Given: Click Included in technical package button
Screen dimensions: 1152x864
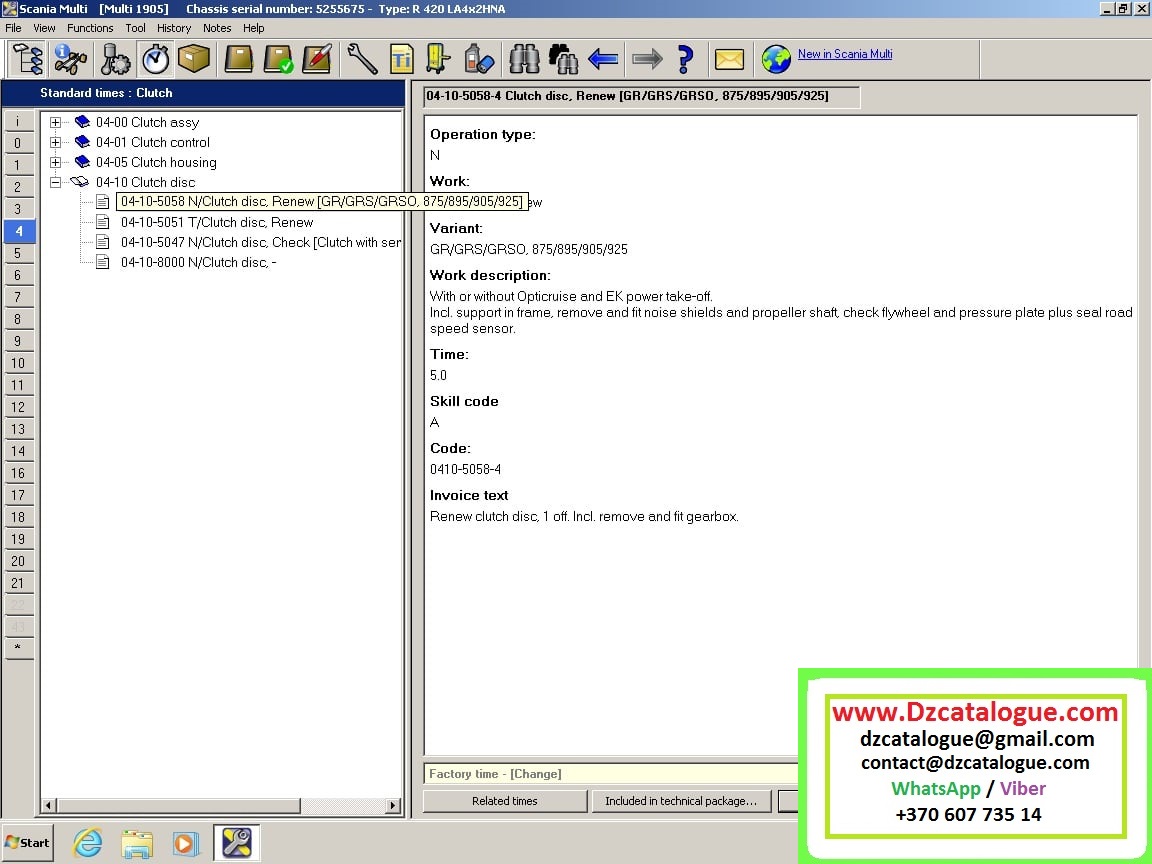Looking at the screenshot, I should pyautogui.click(x=681, y=801).
